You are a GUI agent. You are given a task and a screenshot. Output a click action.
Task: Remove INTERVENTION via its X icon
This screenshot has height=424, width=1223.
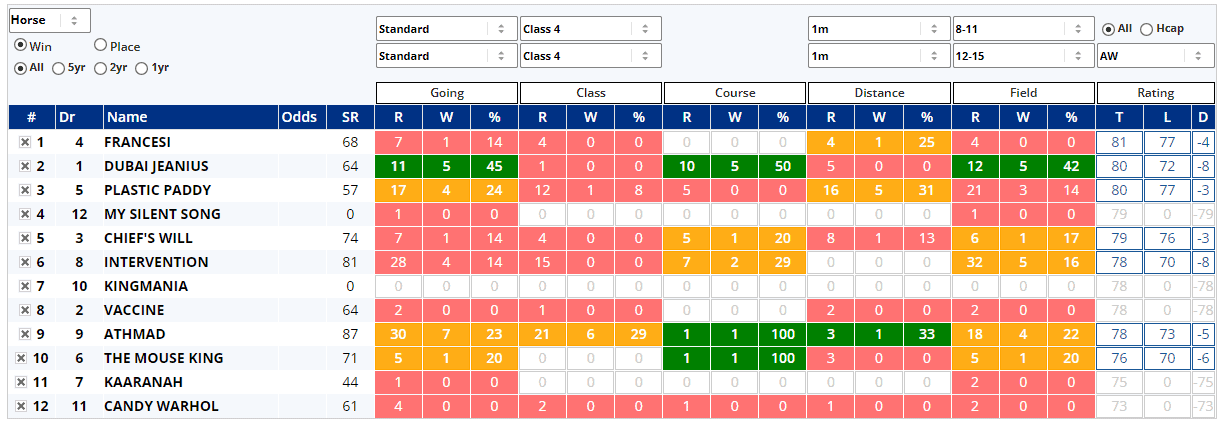click(x=24, y=262)
